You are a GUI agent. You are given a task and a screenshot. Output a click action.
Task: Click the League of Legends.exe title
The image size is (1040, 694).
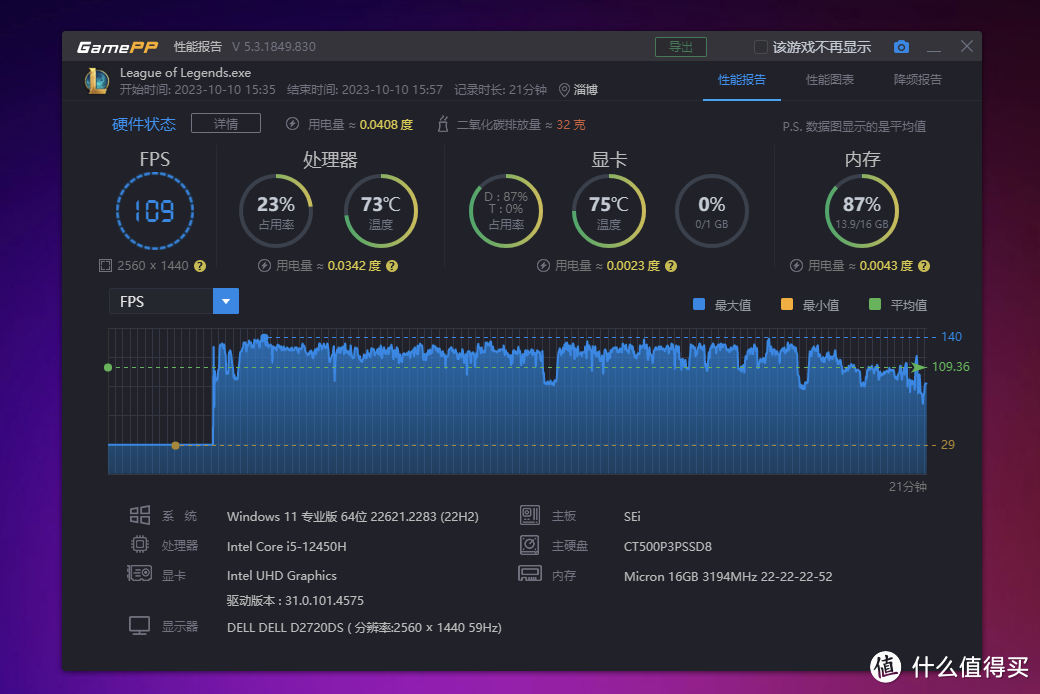pyautogui.click(x=185, y=73)
